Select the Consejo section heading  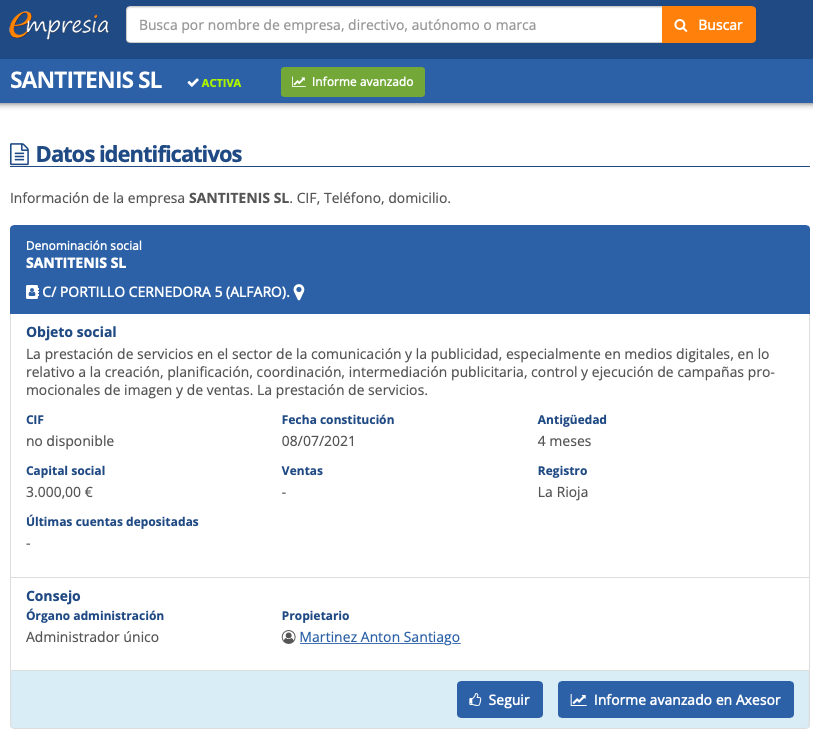pos(53,596)
